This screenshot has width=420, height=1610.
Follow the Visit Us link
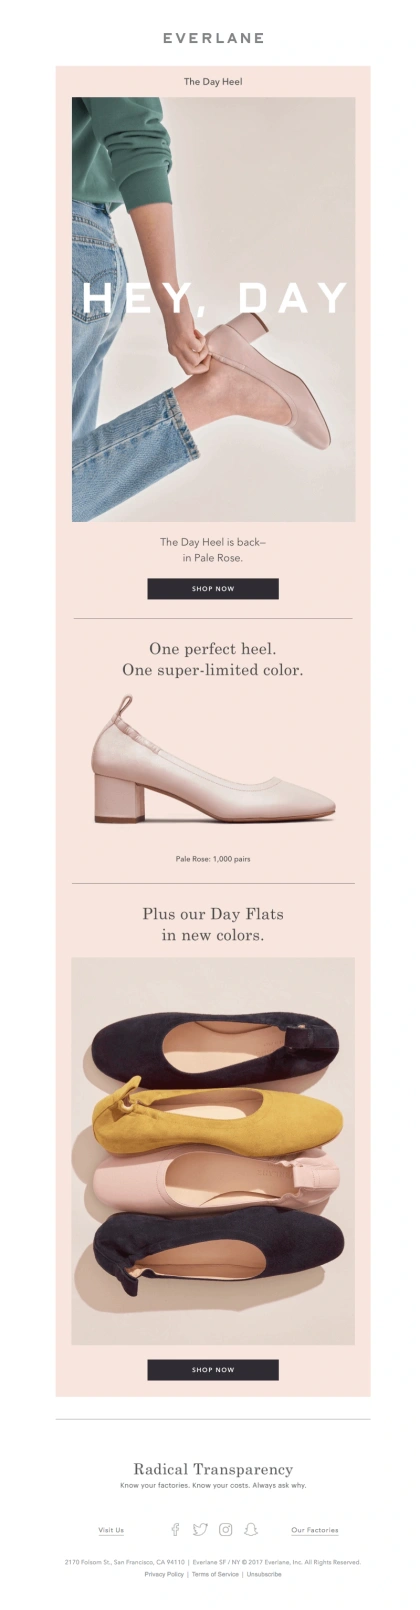pos(111,1530)
